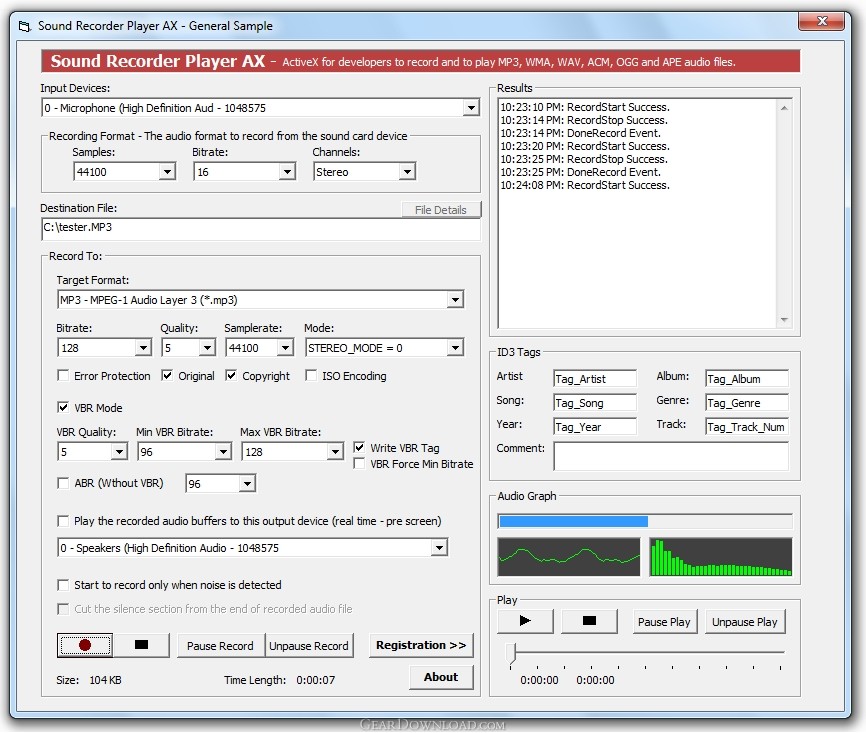Image resolution: width=866 pixels, height=733 pixels.
Task: Click the Unpause Play button
Action: coord(744,622)
